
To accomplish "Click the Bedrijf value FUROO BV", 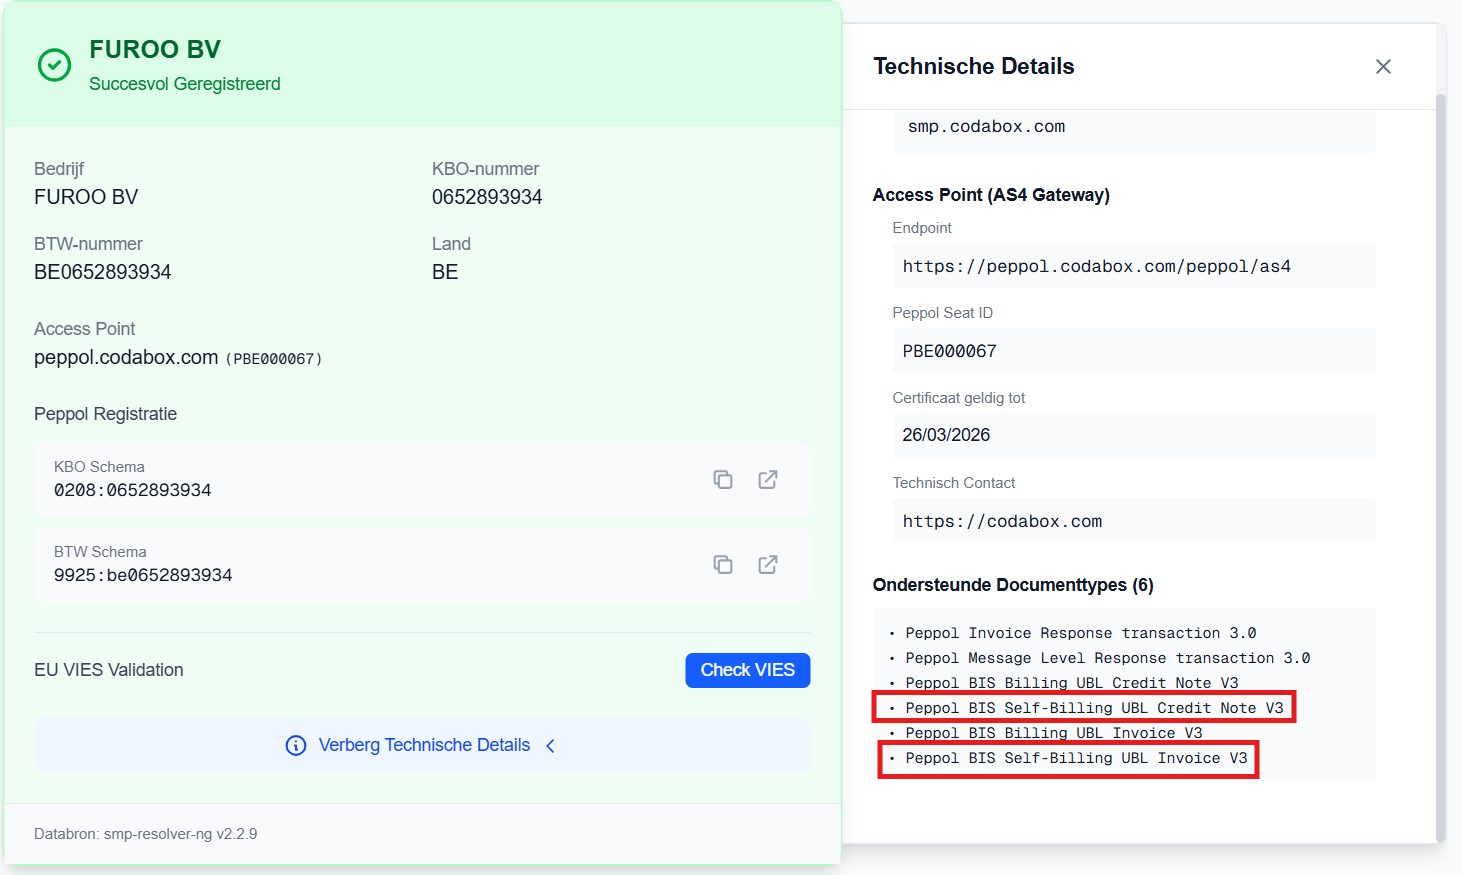I will (86, 197).
